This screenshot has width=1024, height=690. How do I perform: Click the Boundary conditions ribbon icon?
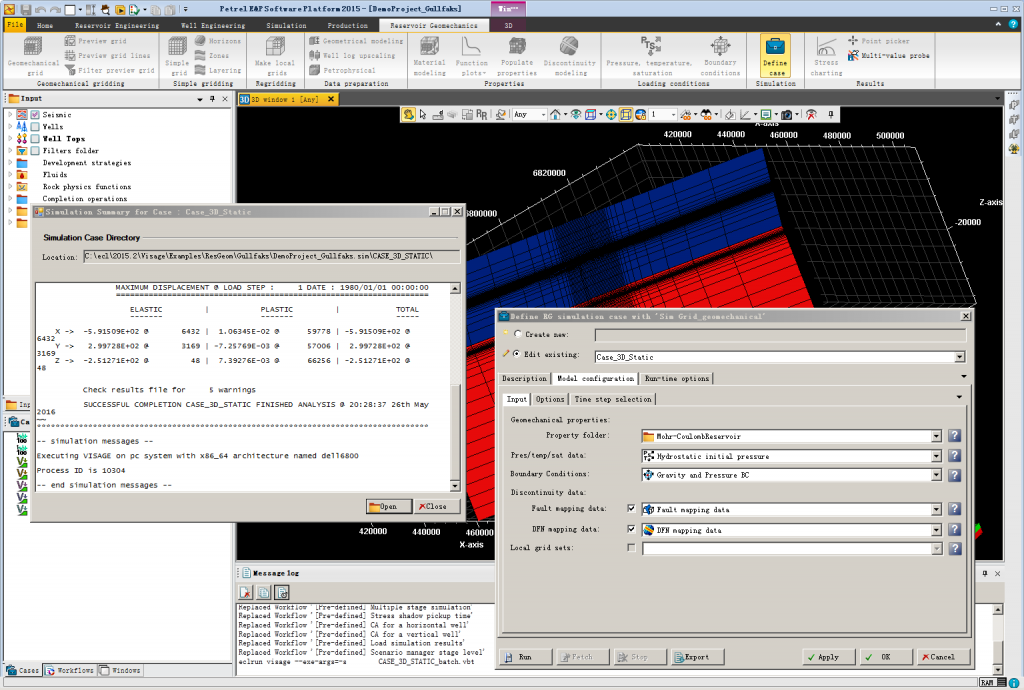720,55
